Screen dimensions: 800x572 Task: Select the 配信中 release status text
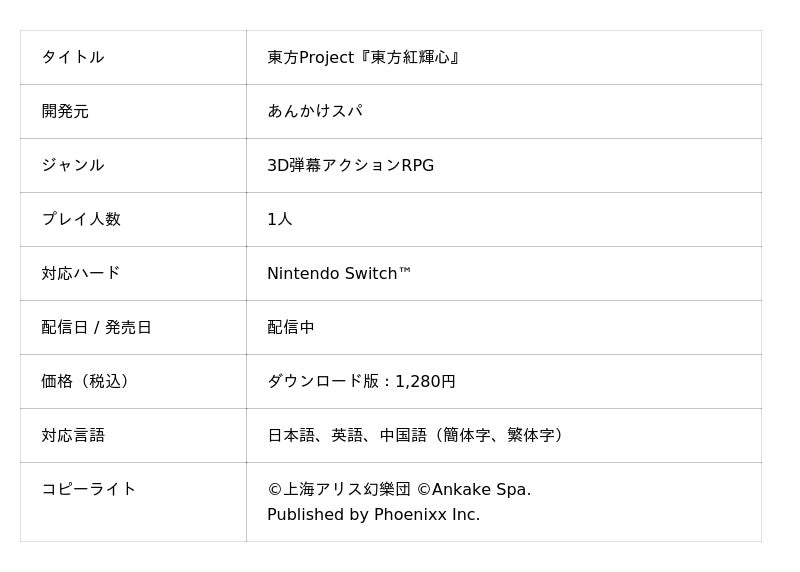(x=291, y=328)
